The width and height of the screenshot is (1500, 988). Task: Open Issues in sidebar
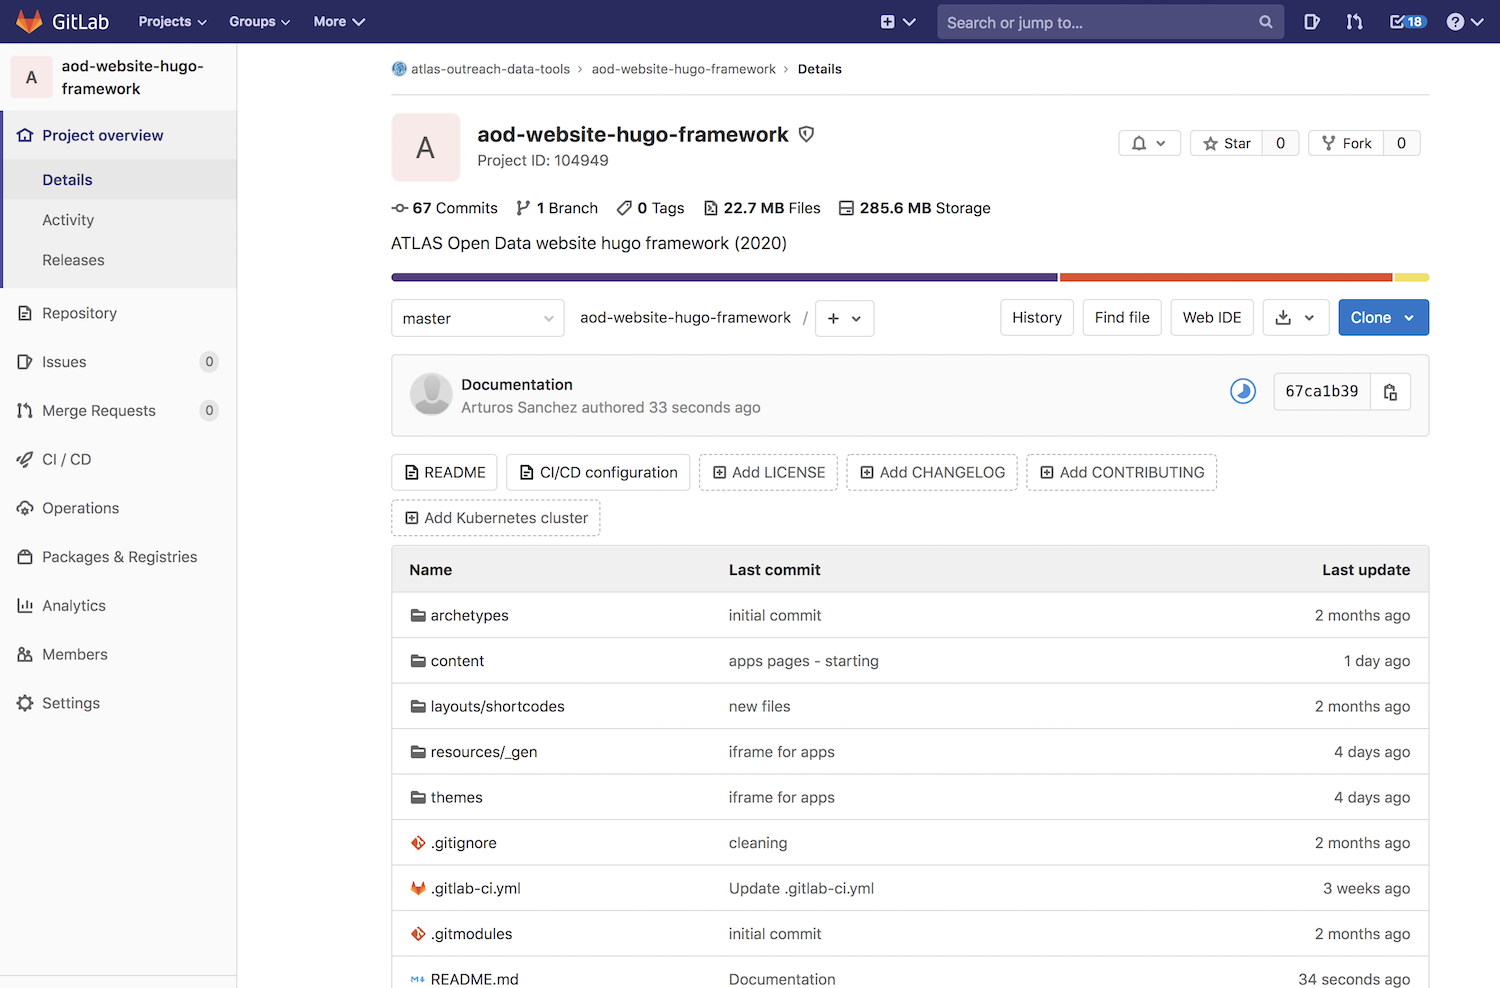point(119,362)
